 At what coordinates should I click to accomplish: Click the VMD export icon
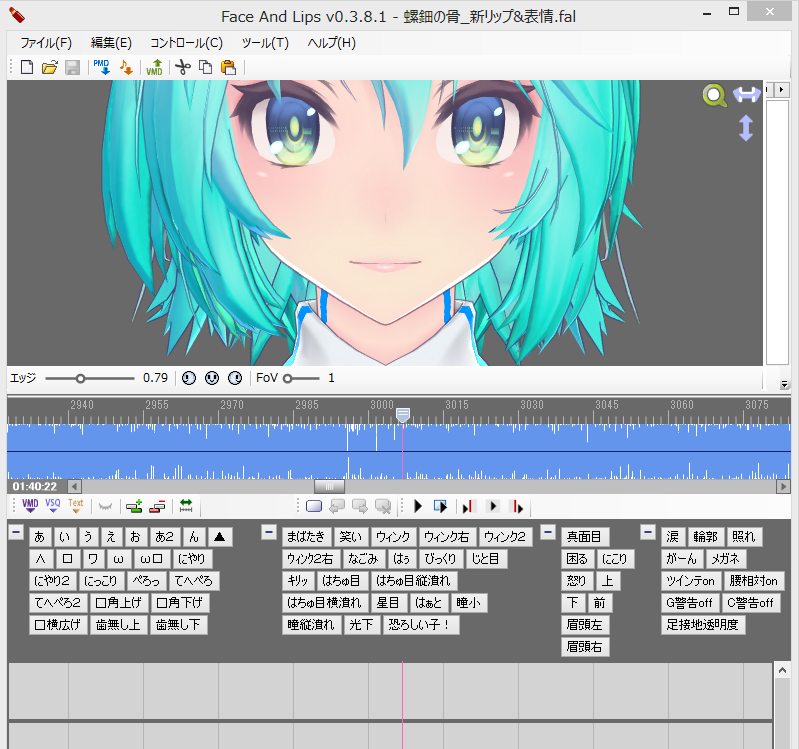tap(154, 67)
